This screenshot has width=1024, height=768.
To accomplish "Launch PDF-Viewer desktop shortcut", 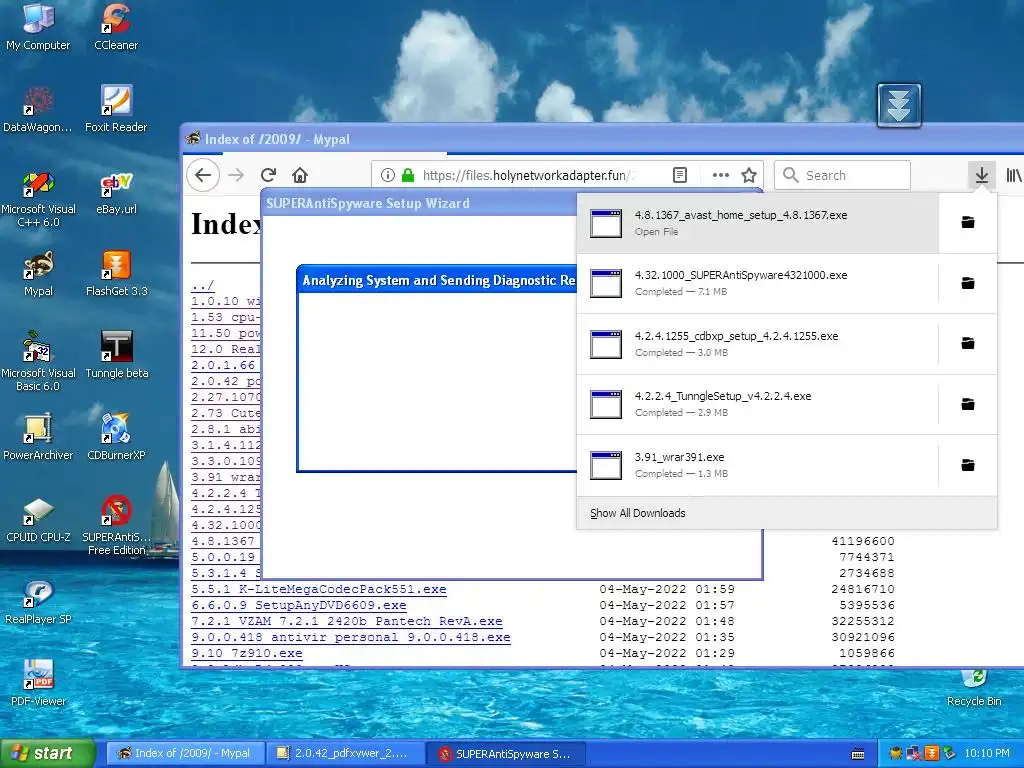I will pyautogui.click(x=38, y=683).
